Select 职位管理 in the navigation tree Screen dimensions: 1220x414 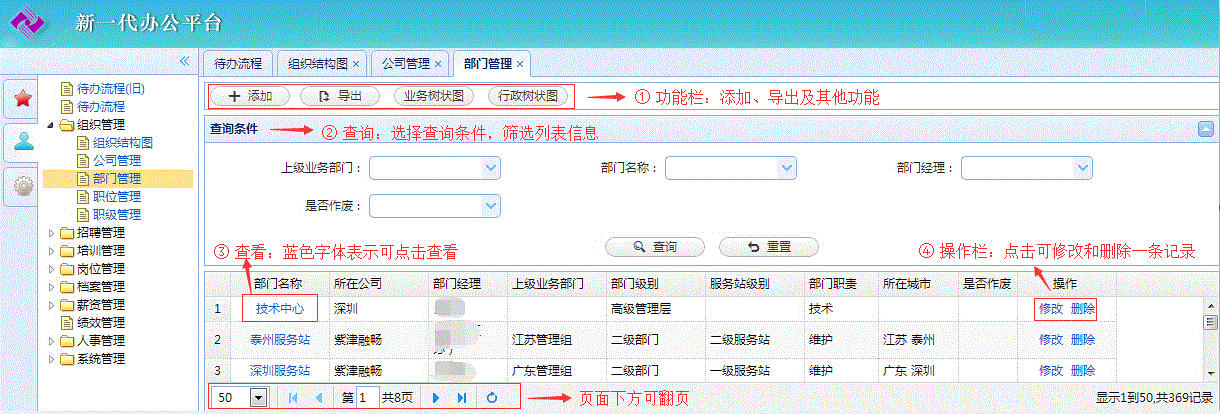pyautogui.click(x=116, y=197)
